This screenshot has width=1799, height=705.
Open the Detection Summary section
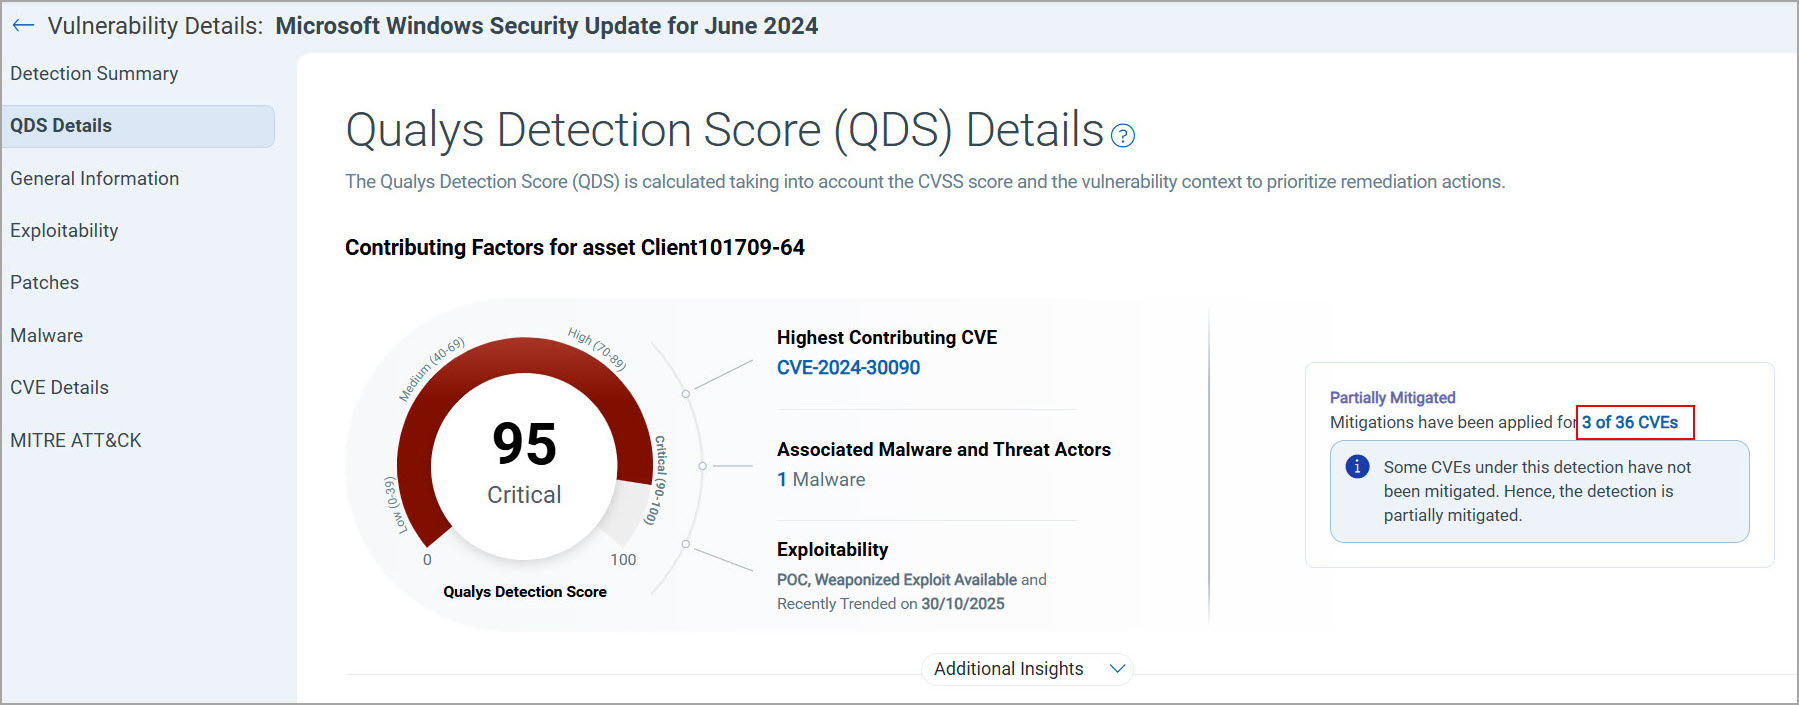click(94, 74)
